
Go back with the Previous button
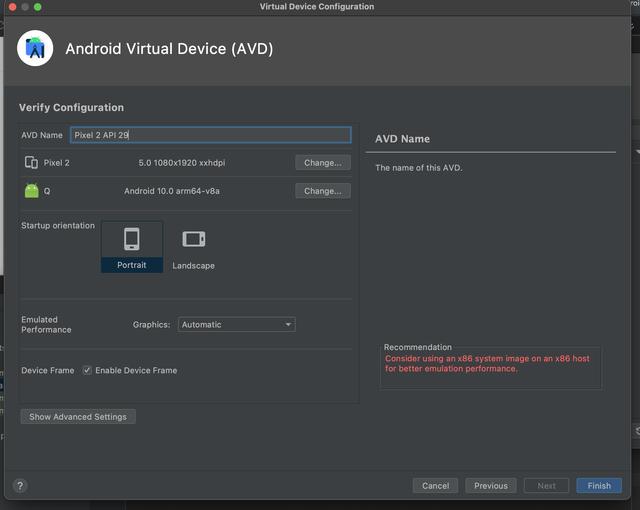coord(490,486)
